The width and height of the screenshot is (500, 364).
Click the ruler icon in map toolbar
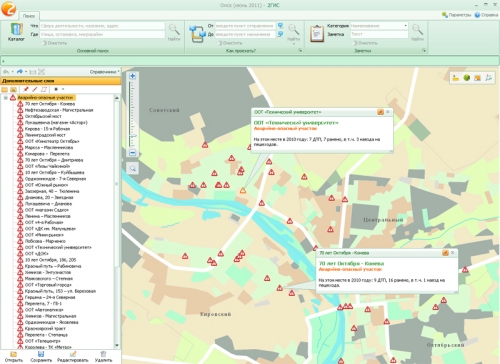(x=456, y=78)
